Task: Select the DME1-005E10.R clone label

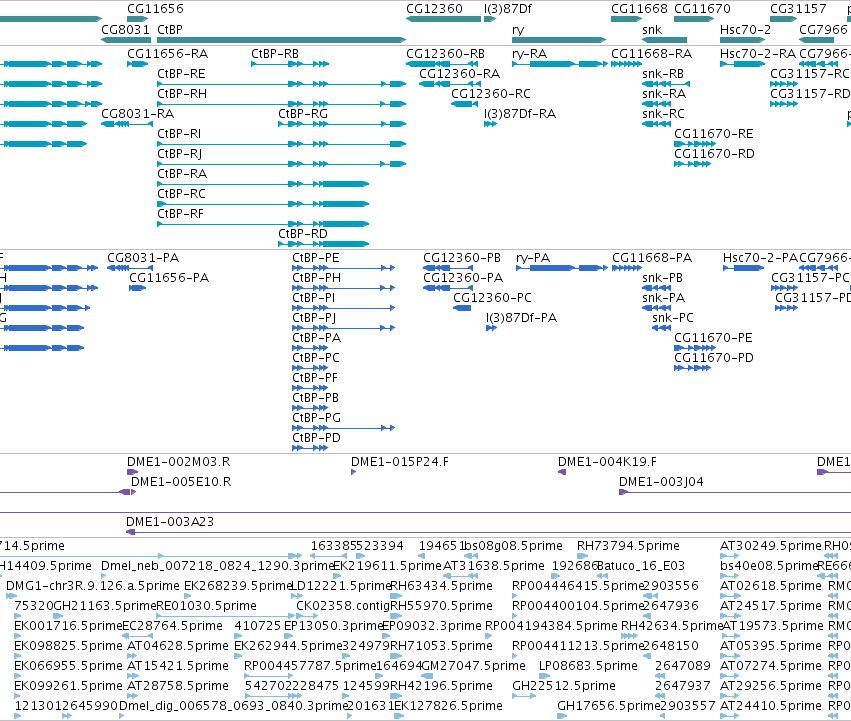Action: click(x=181, y=482)
